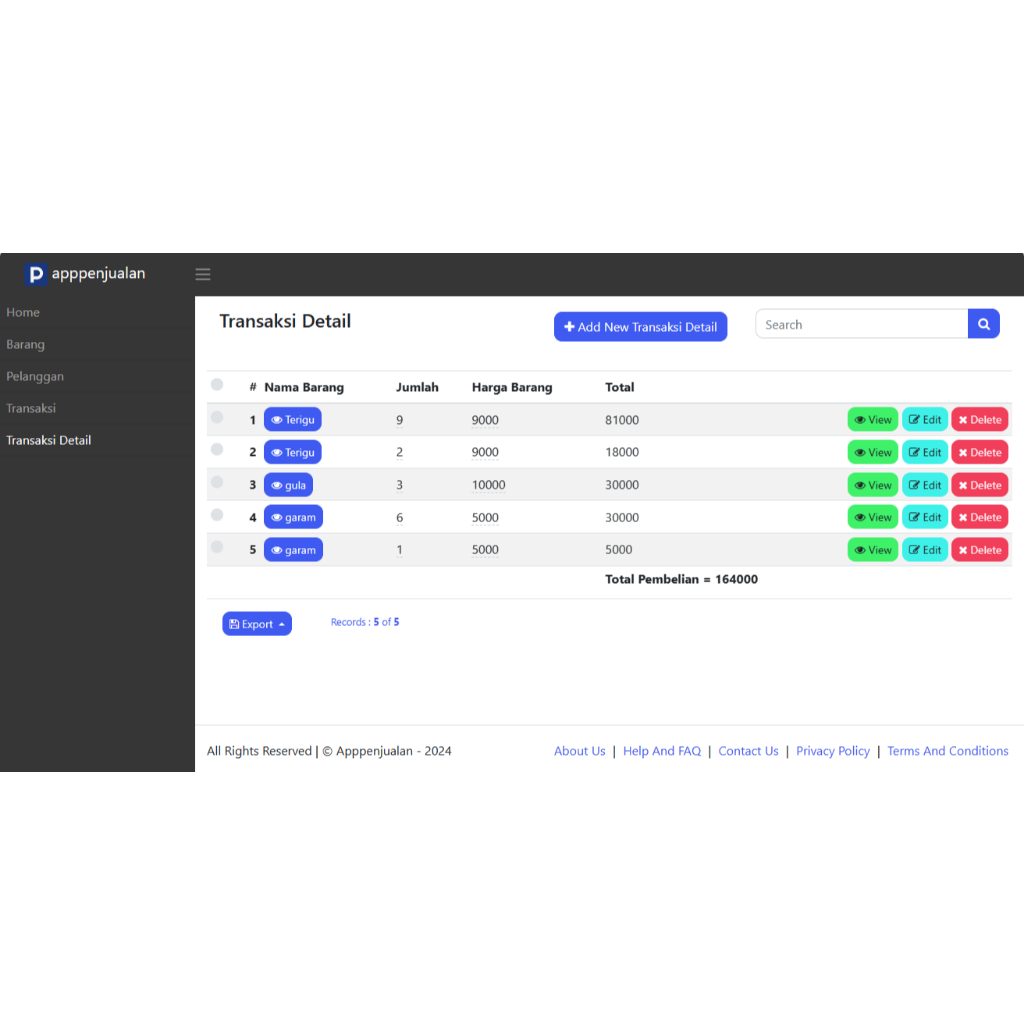Screen dimensions: 1024x1024
Task: Delete the row 1 Terigu record
Action: click(x=979, y=420)
